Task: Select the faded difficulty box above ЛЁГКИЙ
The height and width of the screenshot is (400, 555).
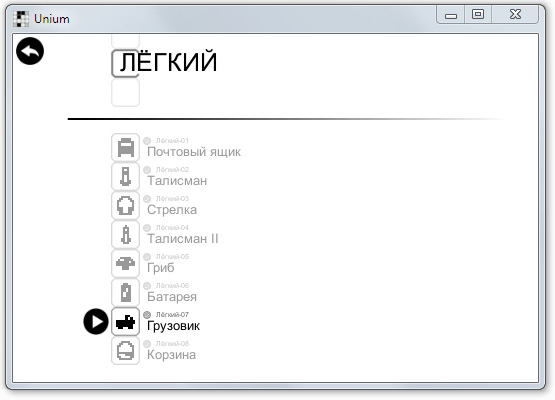Action: [125, 41]
